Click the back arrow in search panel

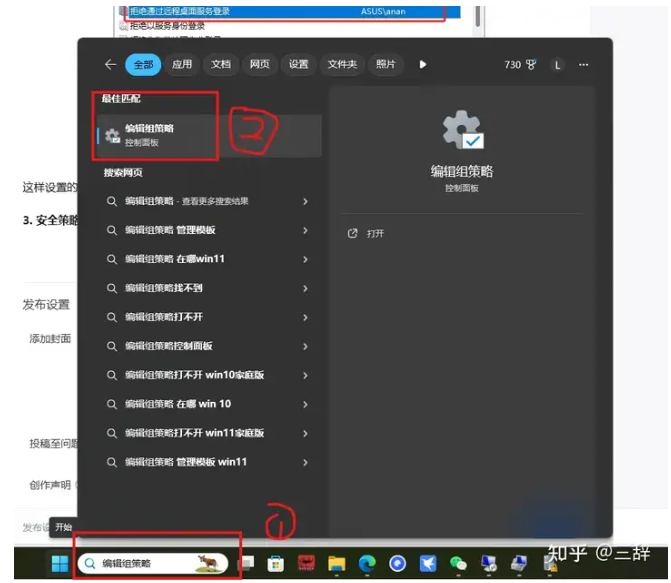110,65
